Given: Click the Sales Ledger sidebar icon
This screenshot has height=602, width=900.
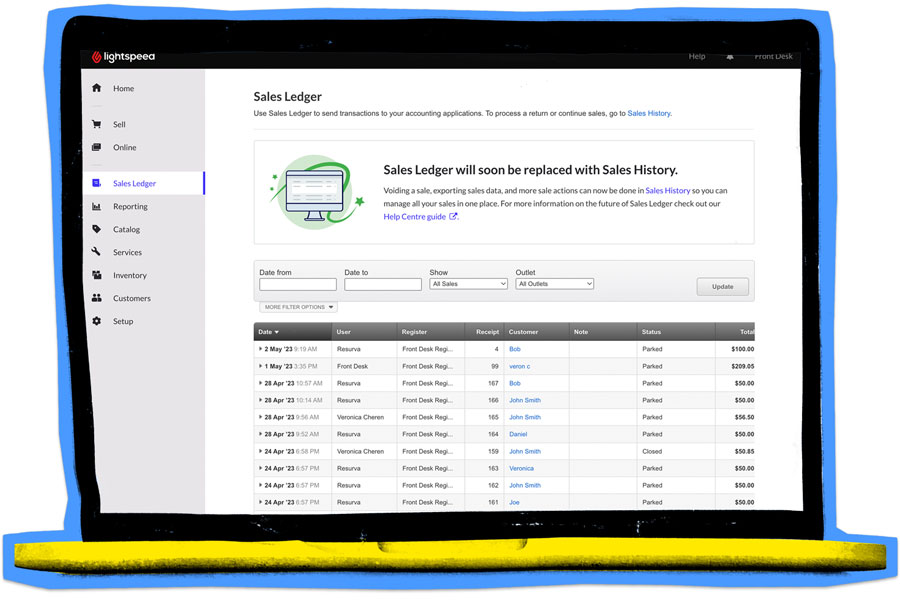Looking at the screenshot, I should (x=96, y=183).
